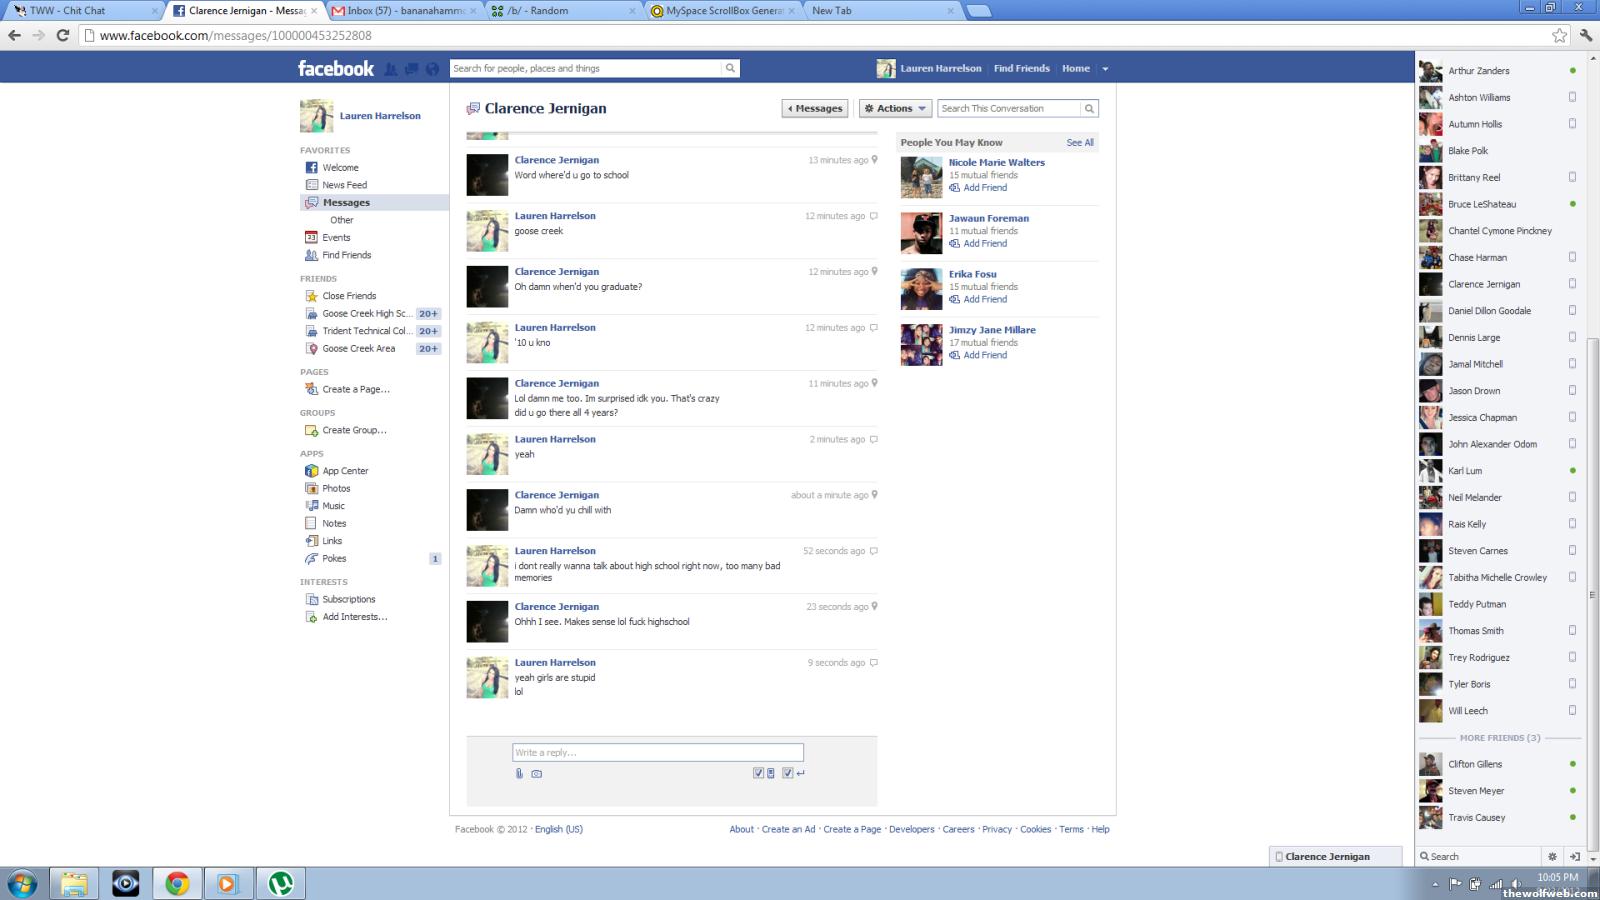
Task: Toggle the send to mobile checkbox
Action: tap(758, 773)
